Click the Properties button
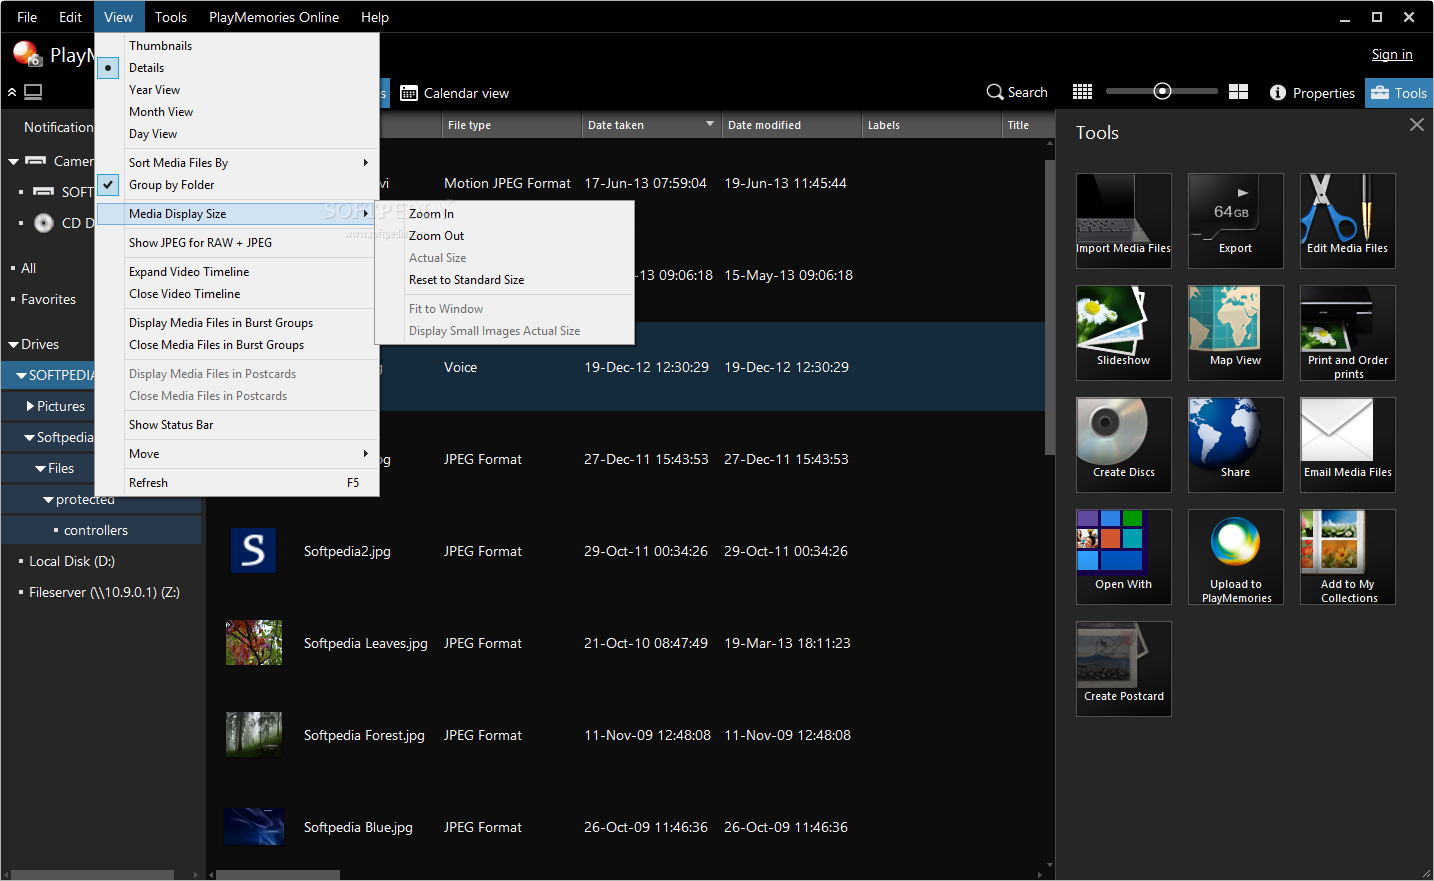Viewport: 1434px width, 881px height. (1312, 93)
